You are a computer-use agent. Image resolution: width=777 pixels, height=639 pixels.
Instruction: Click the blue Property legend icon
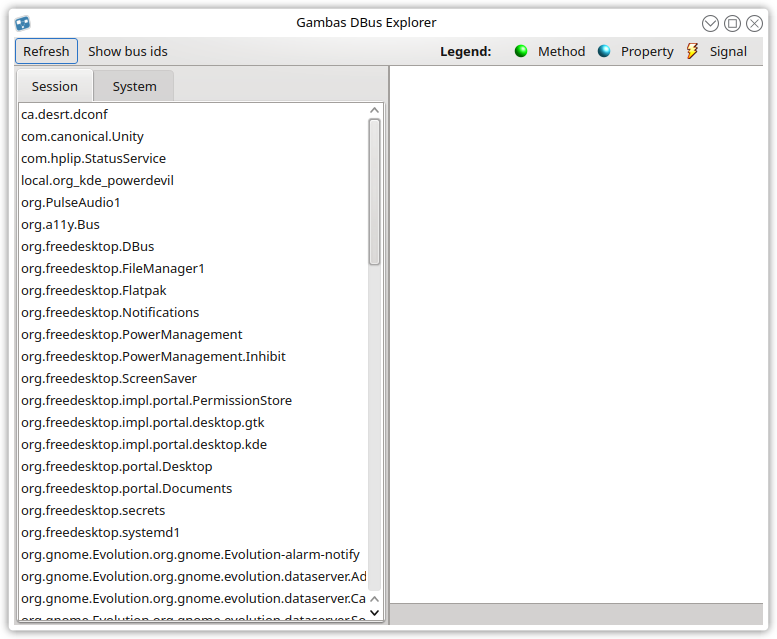(x=604, y=51)
